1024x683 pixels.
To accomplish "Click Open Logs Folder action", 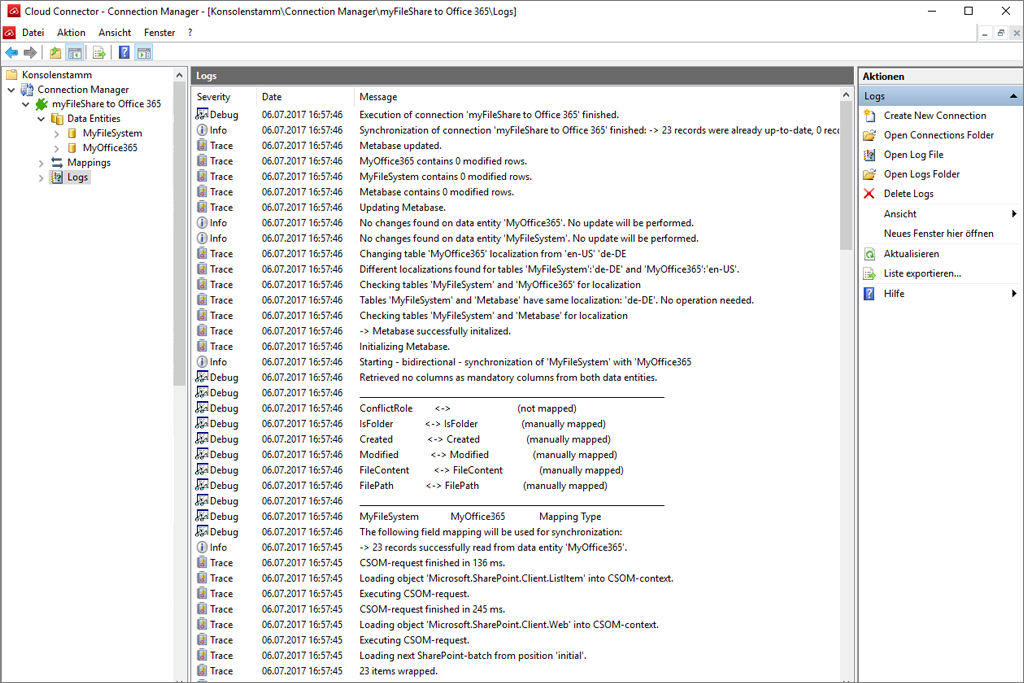I will click(921, 175).
